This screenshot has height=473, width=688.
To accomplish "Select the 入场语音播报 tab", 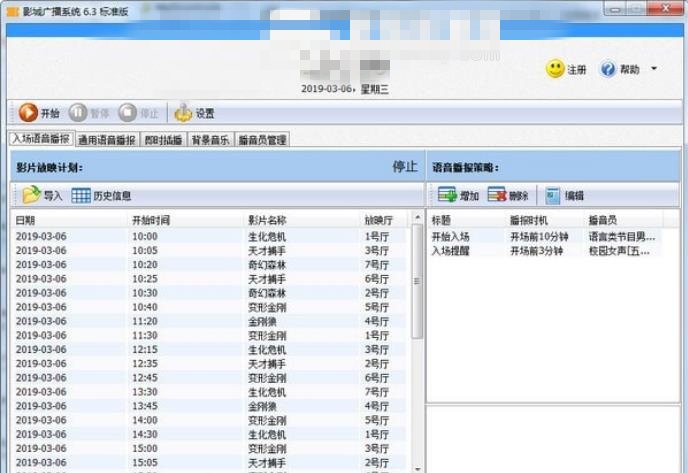I will point(41,139).
